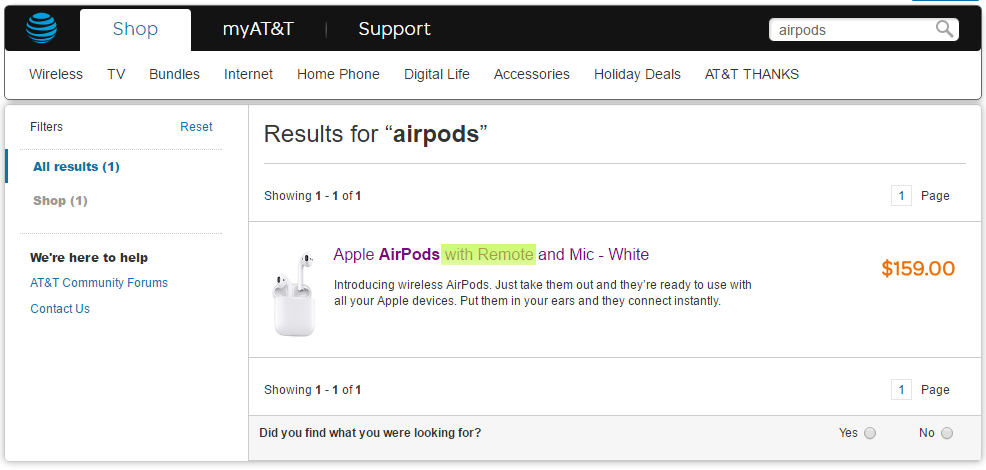Open the TV menu
Image resolution: width=986 pixels, height=470 pixels.
116,74
